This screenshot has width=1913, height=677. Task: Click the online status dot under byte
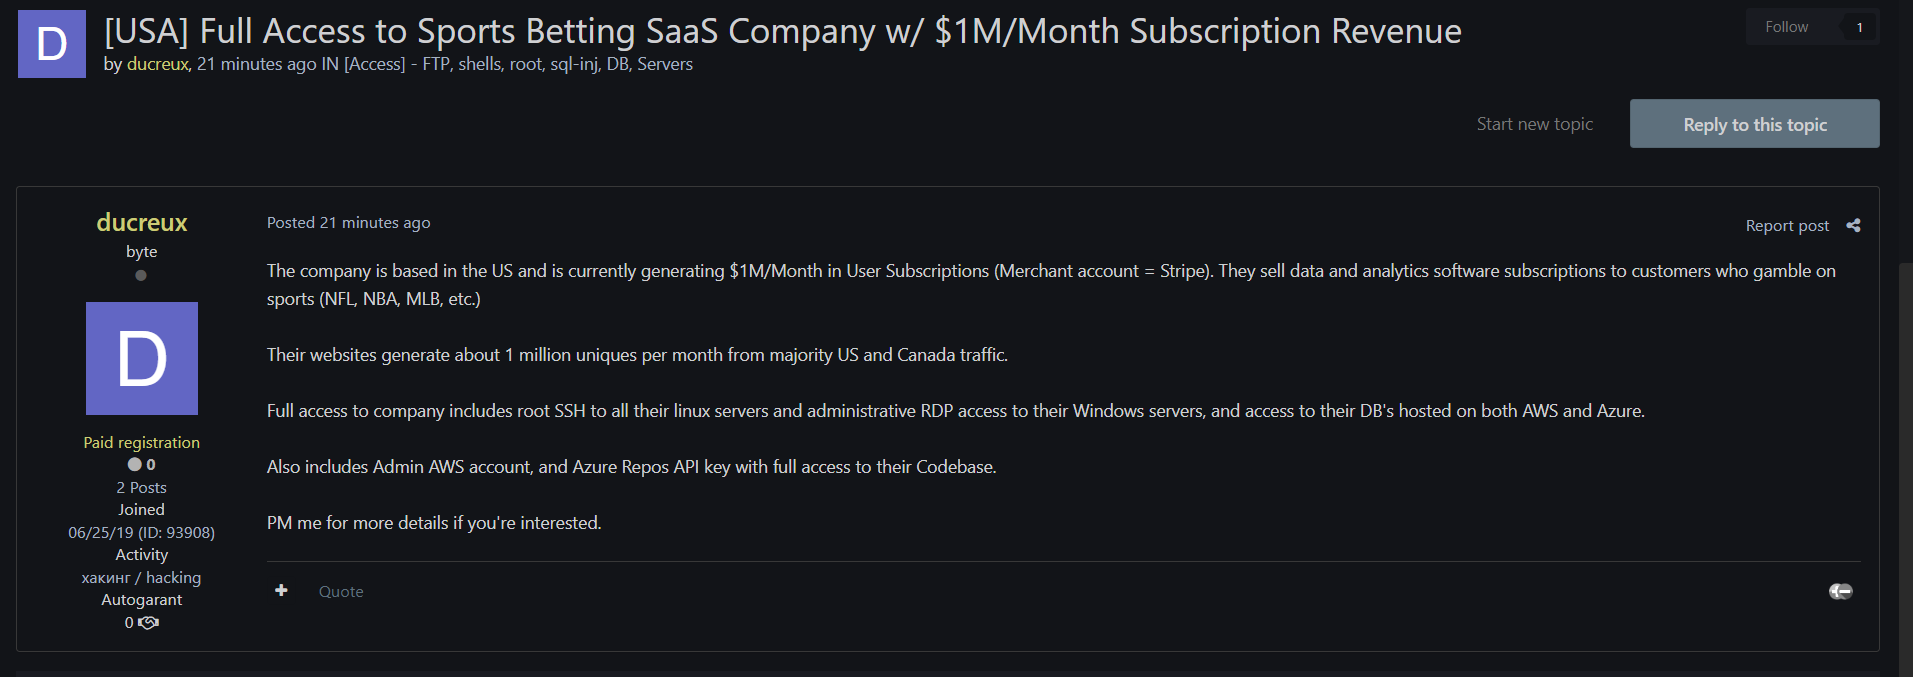click(141, 275)
